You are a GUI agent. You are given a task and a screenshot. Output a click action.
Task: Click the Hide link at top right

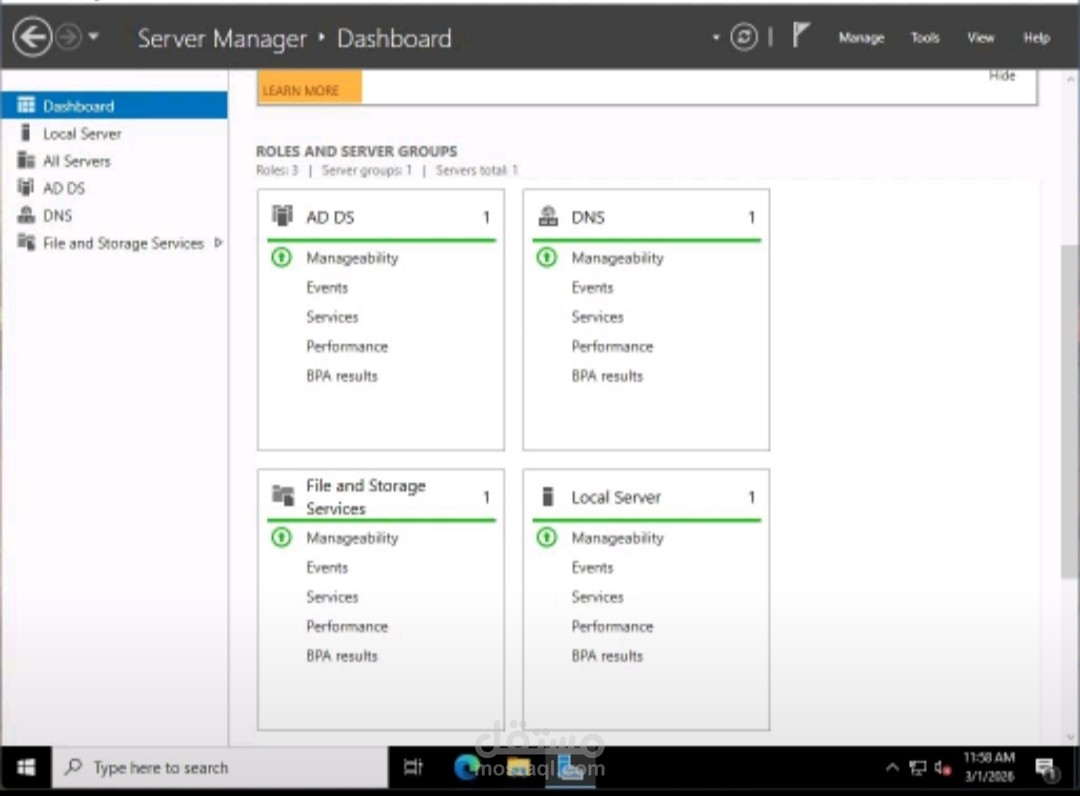pyautogui.click(x=1002, y=74)
